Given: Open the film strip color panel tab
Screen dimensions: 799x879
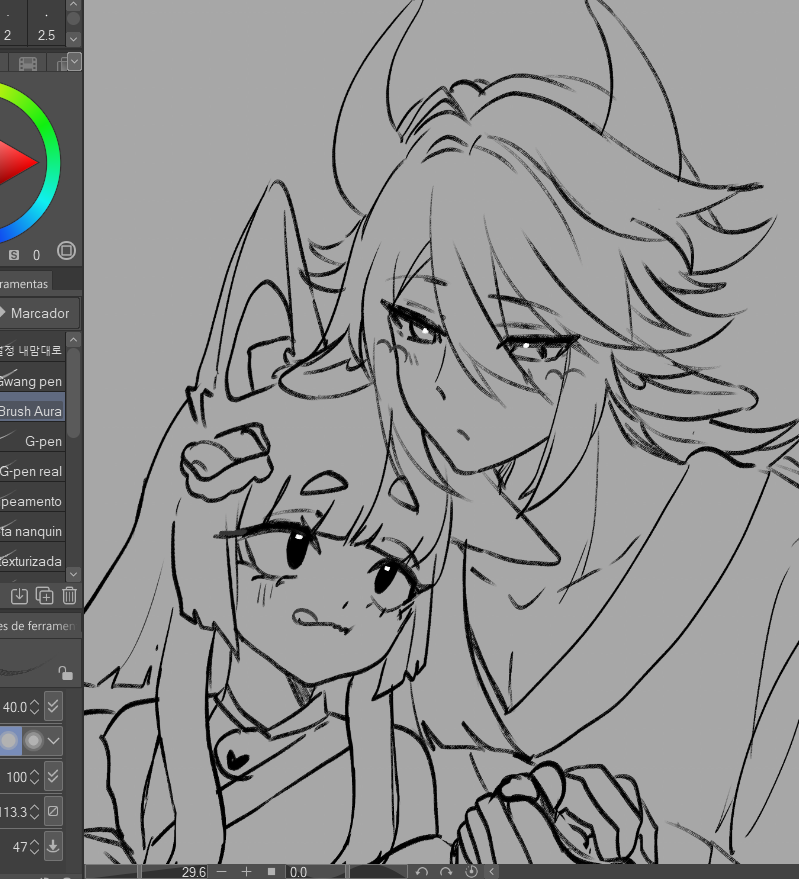Looking at the screenshot, I should pyautogui.click(x=27, y=63).
